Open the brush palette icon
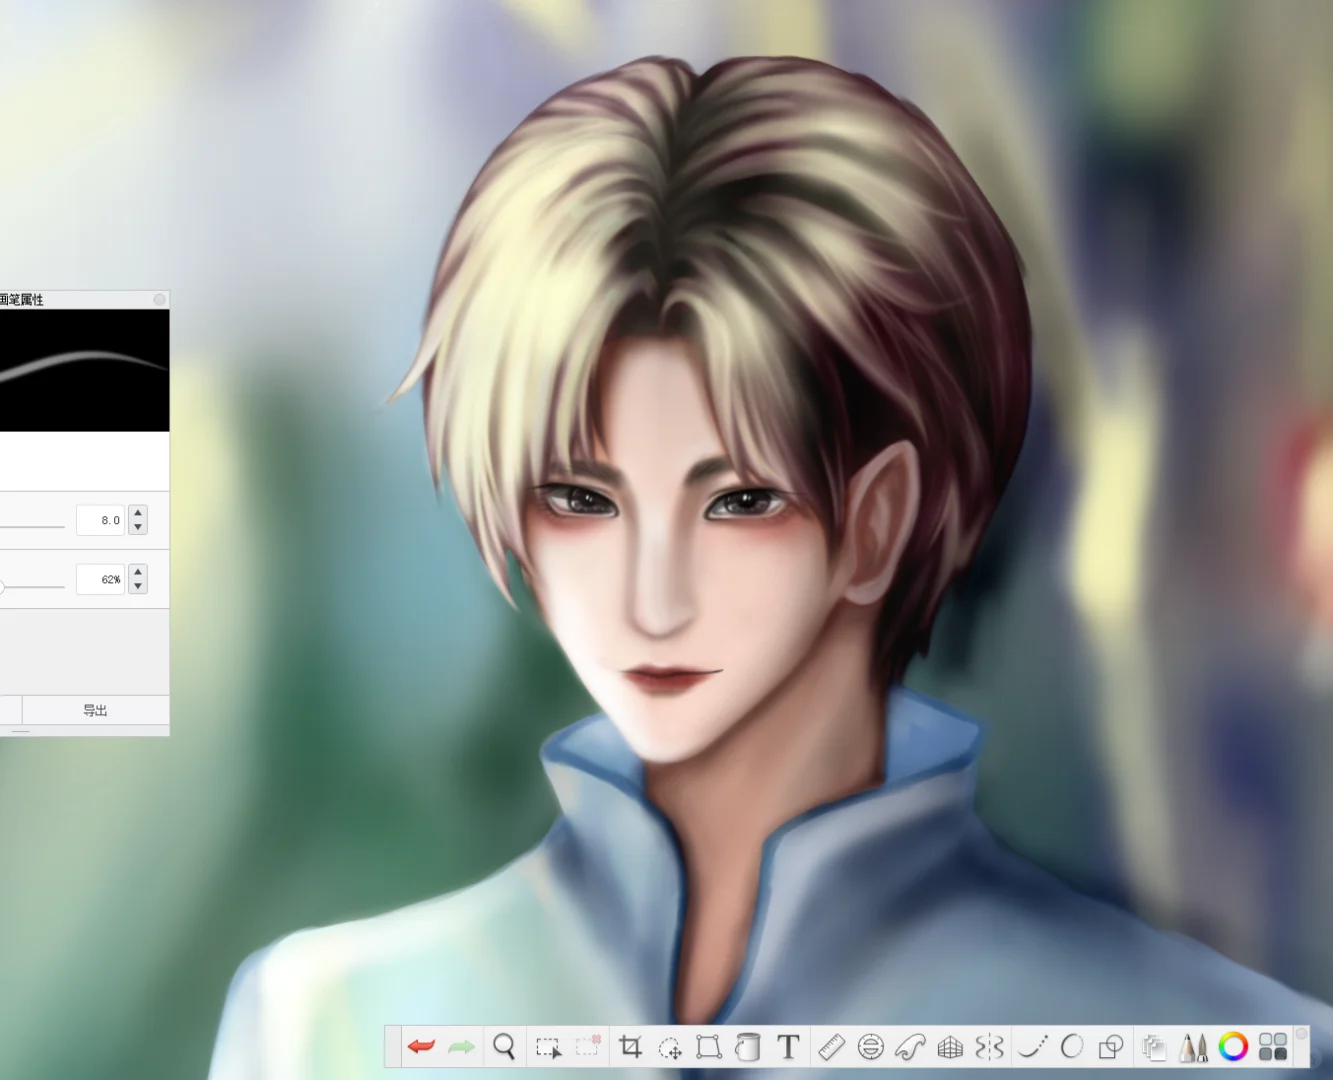 1194,1047
